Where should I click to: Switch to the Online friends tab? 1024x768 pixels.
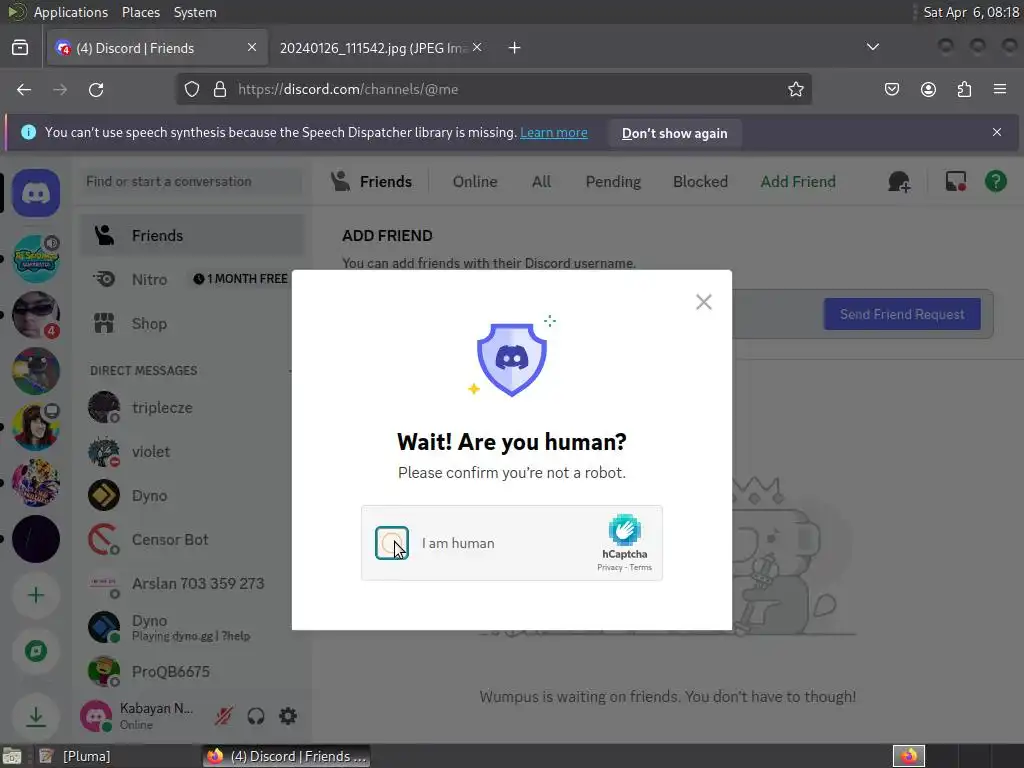tap(475, 182)
